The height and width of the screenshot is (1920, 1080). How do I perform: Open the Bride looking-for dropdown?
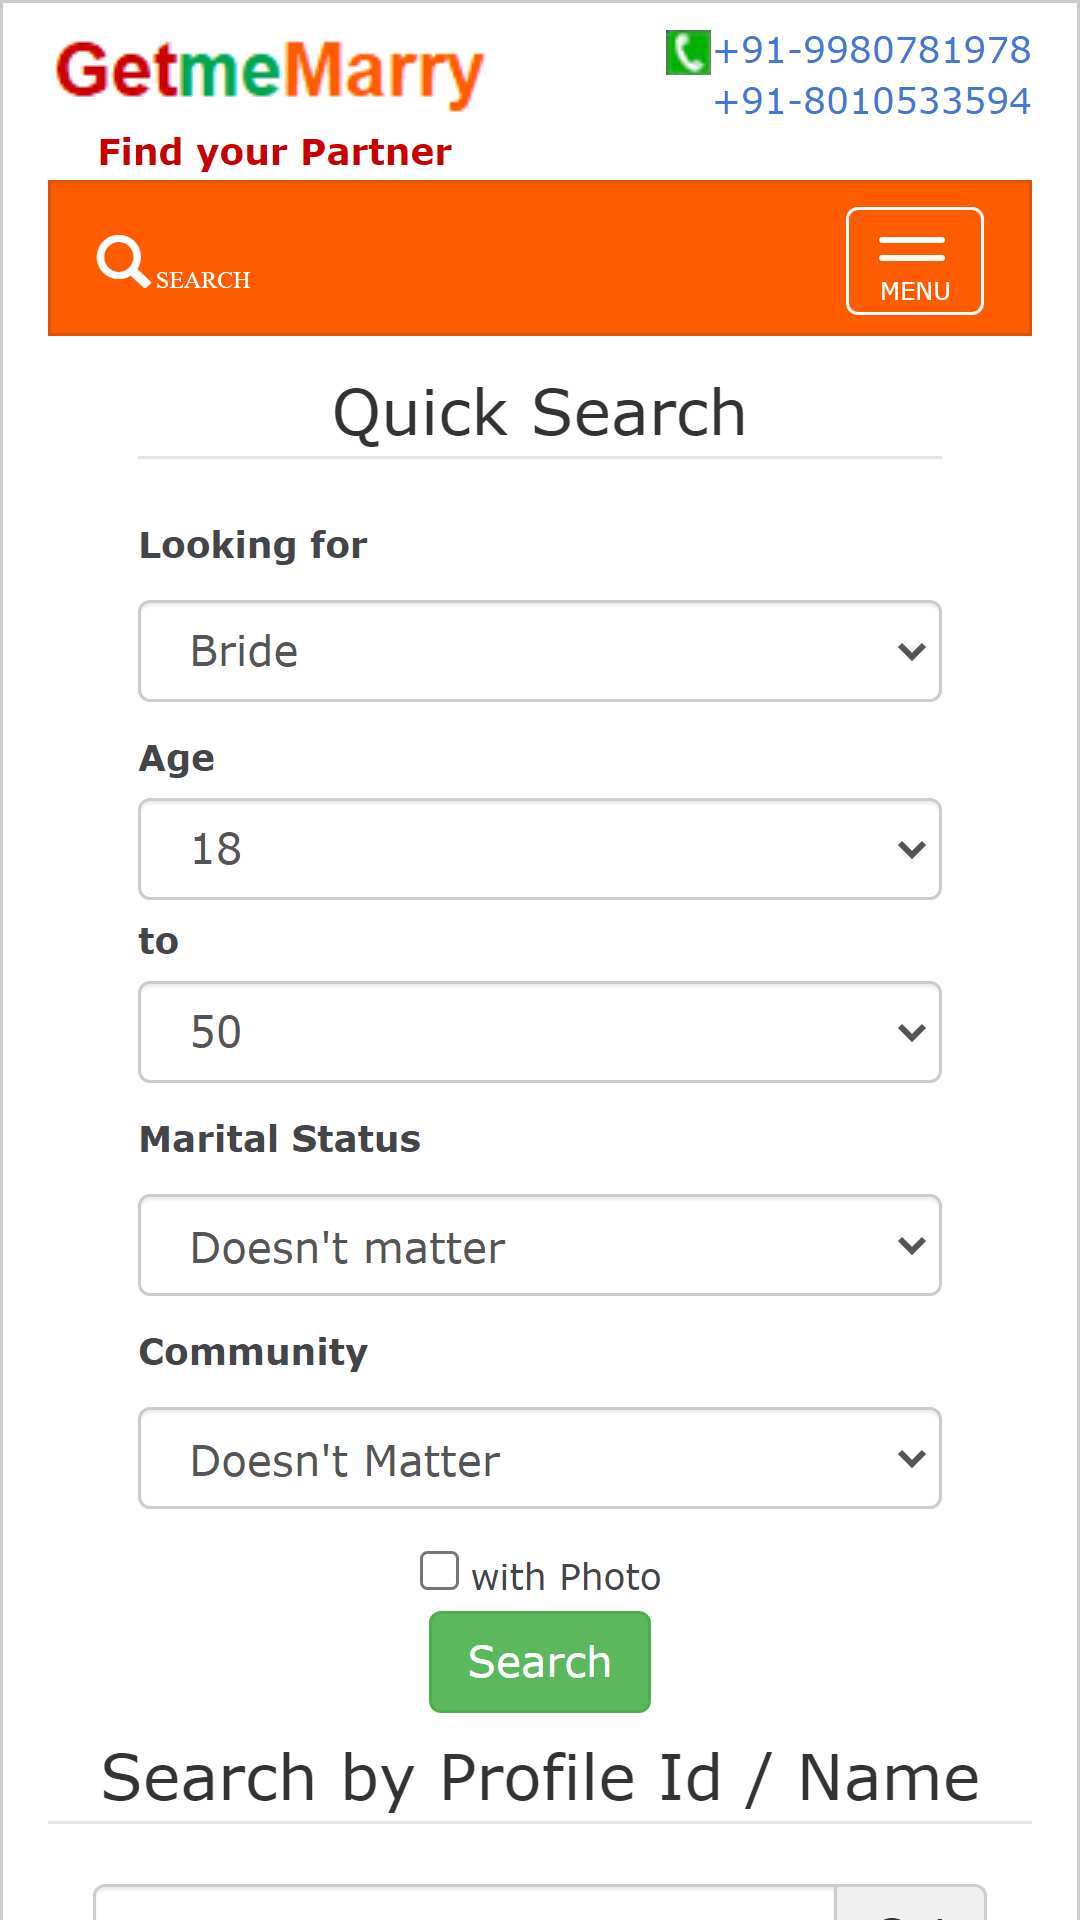540,651
